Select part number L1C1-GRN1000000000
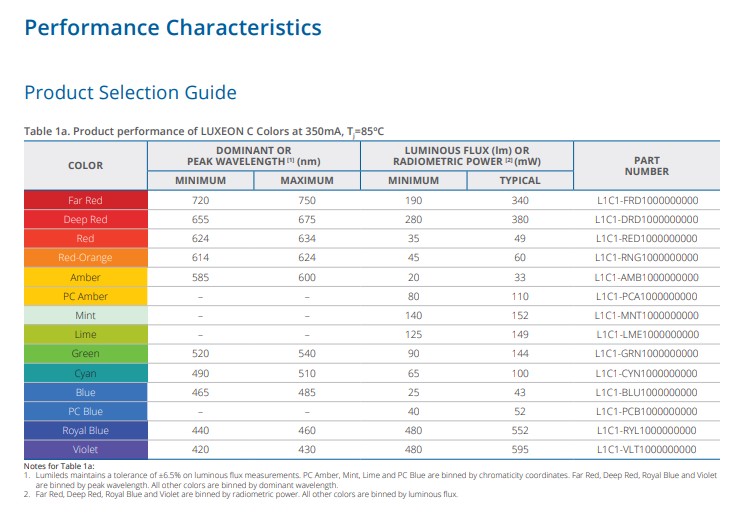The image size is (752, 511). click(646, 354)
